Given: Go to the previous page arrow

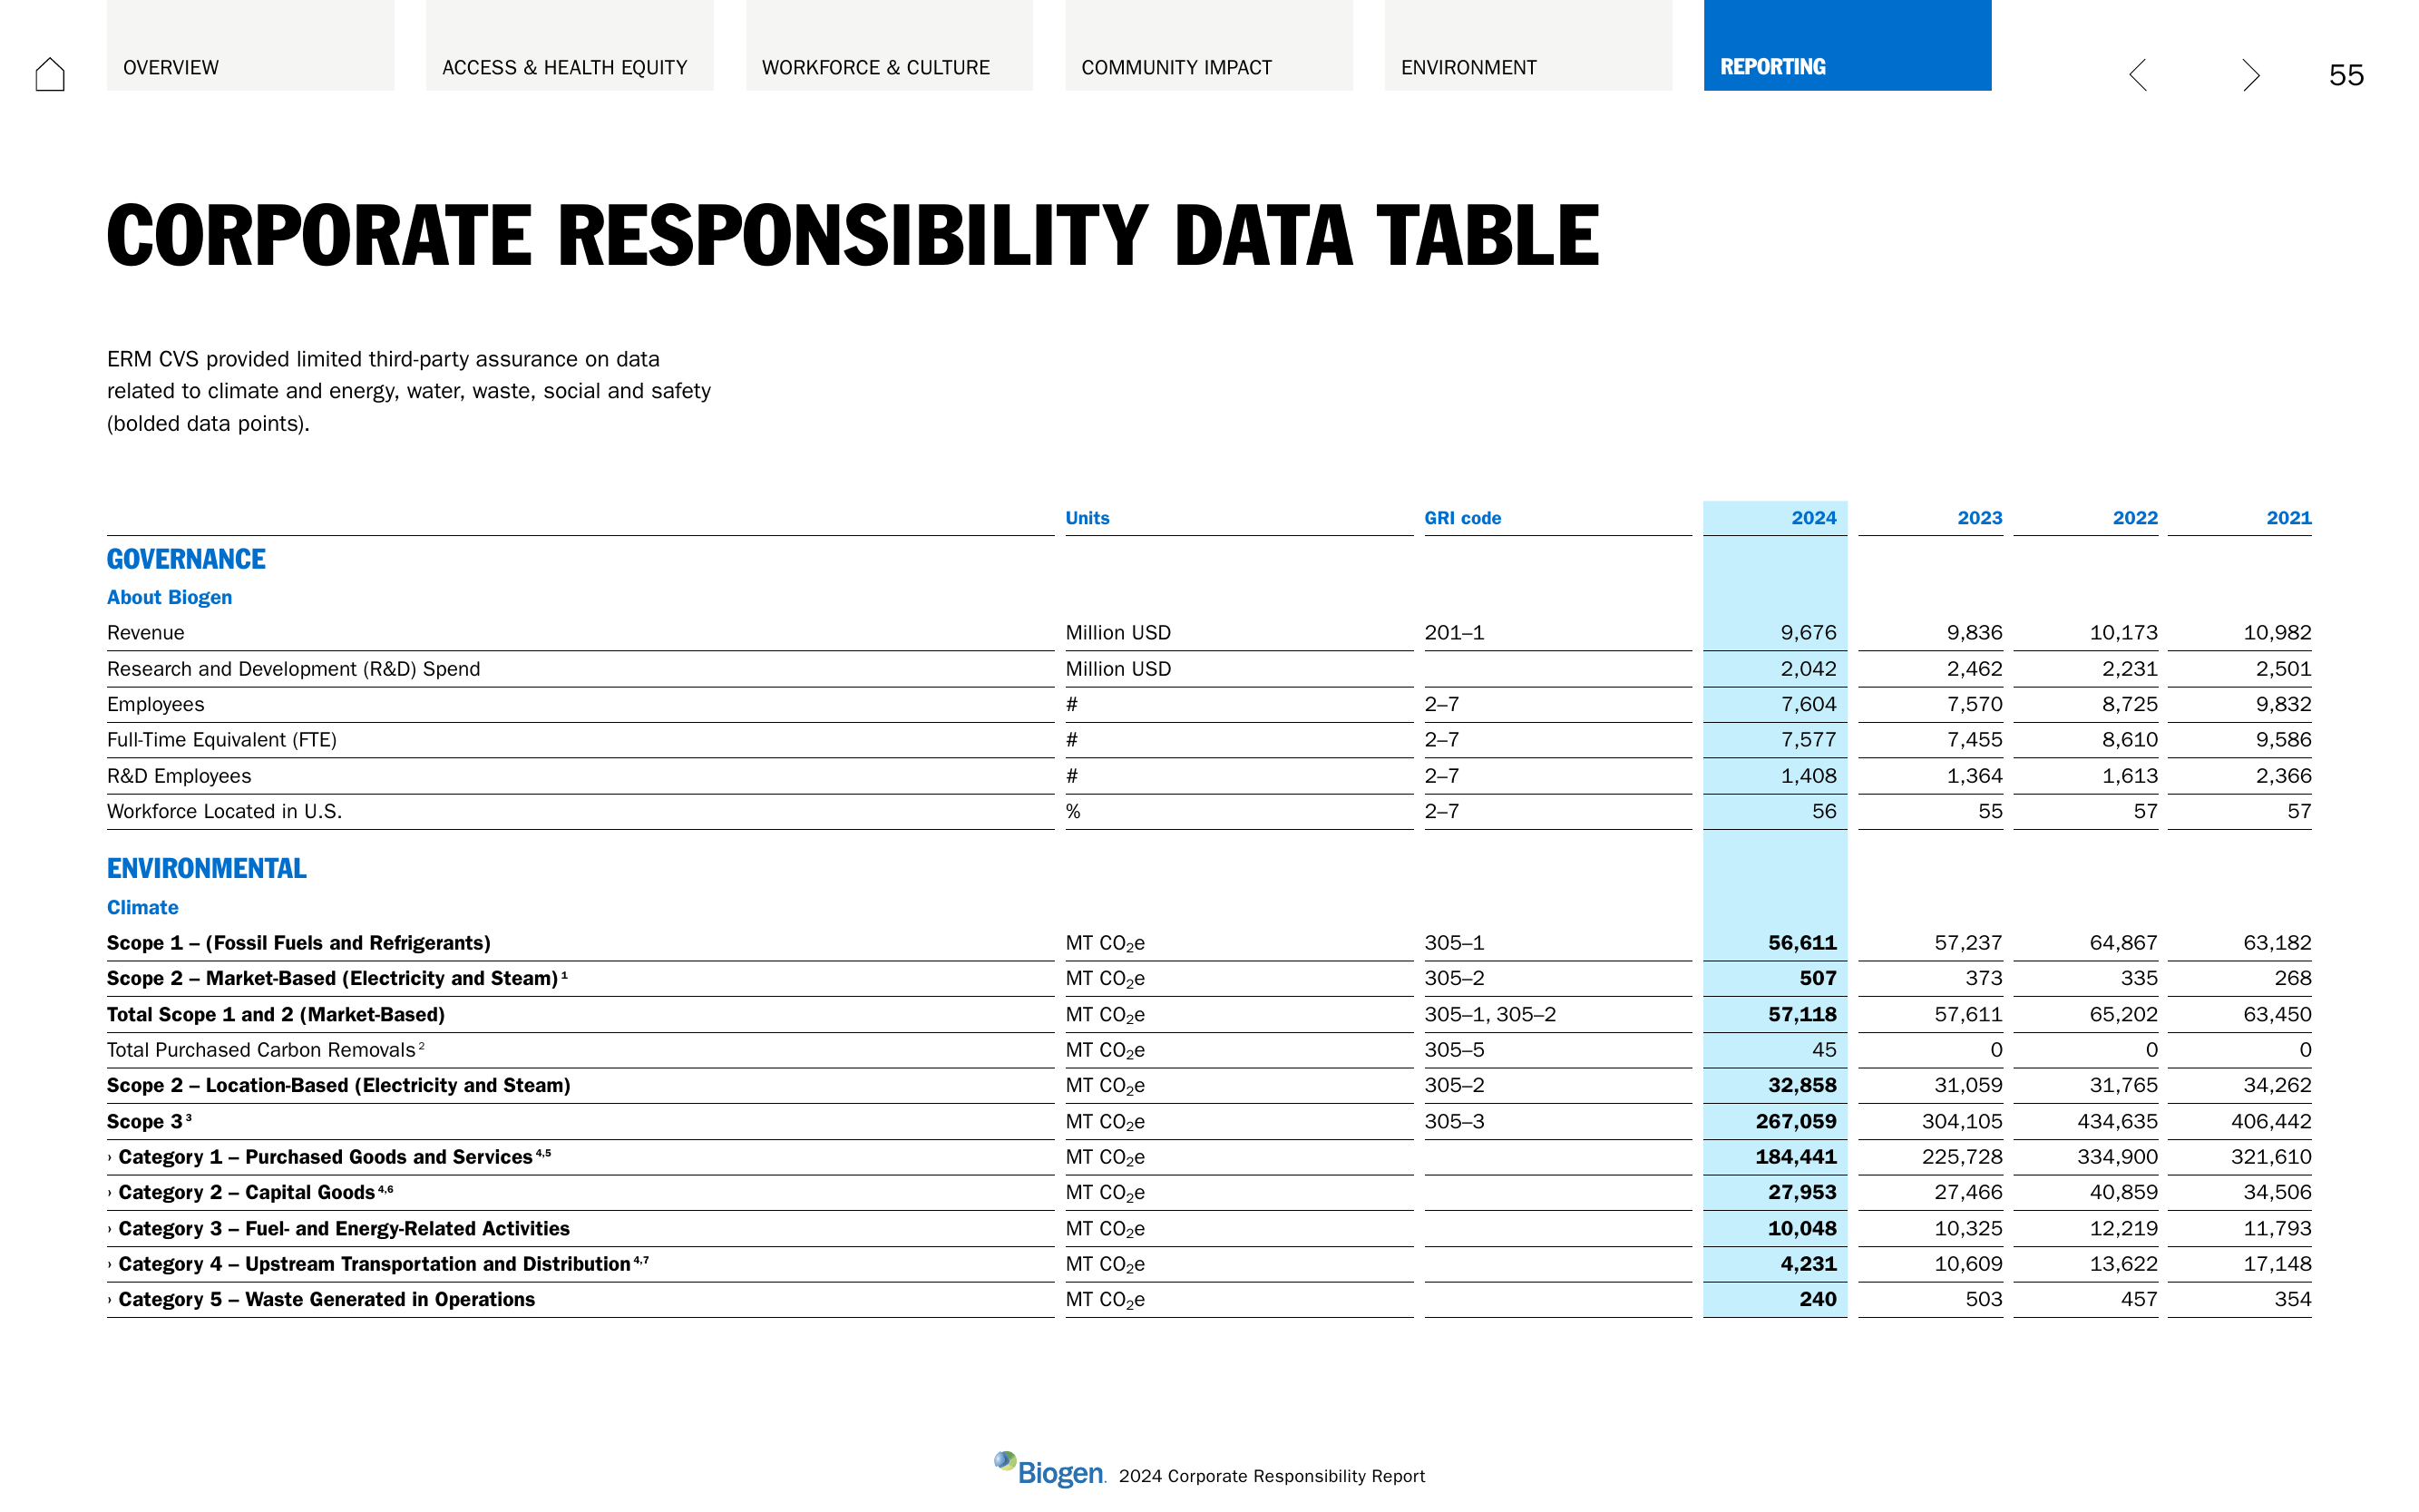Looking at the screenshot, I should pos(2137,75).
